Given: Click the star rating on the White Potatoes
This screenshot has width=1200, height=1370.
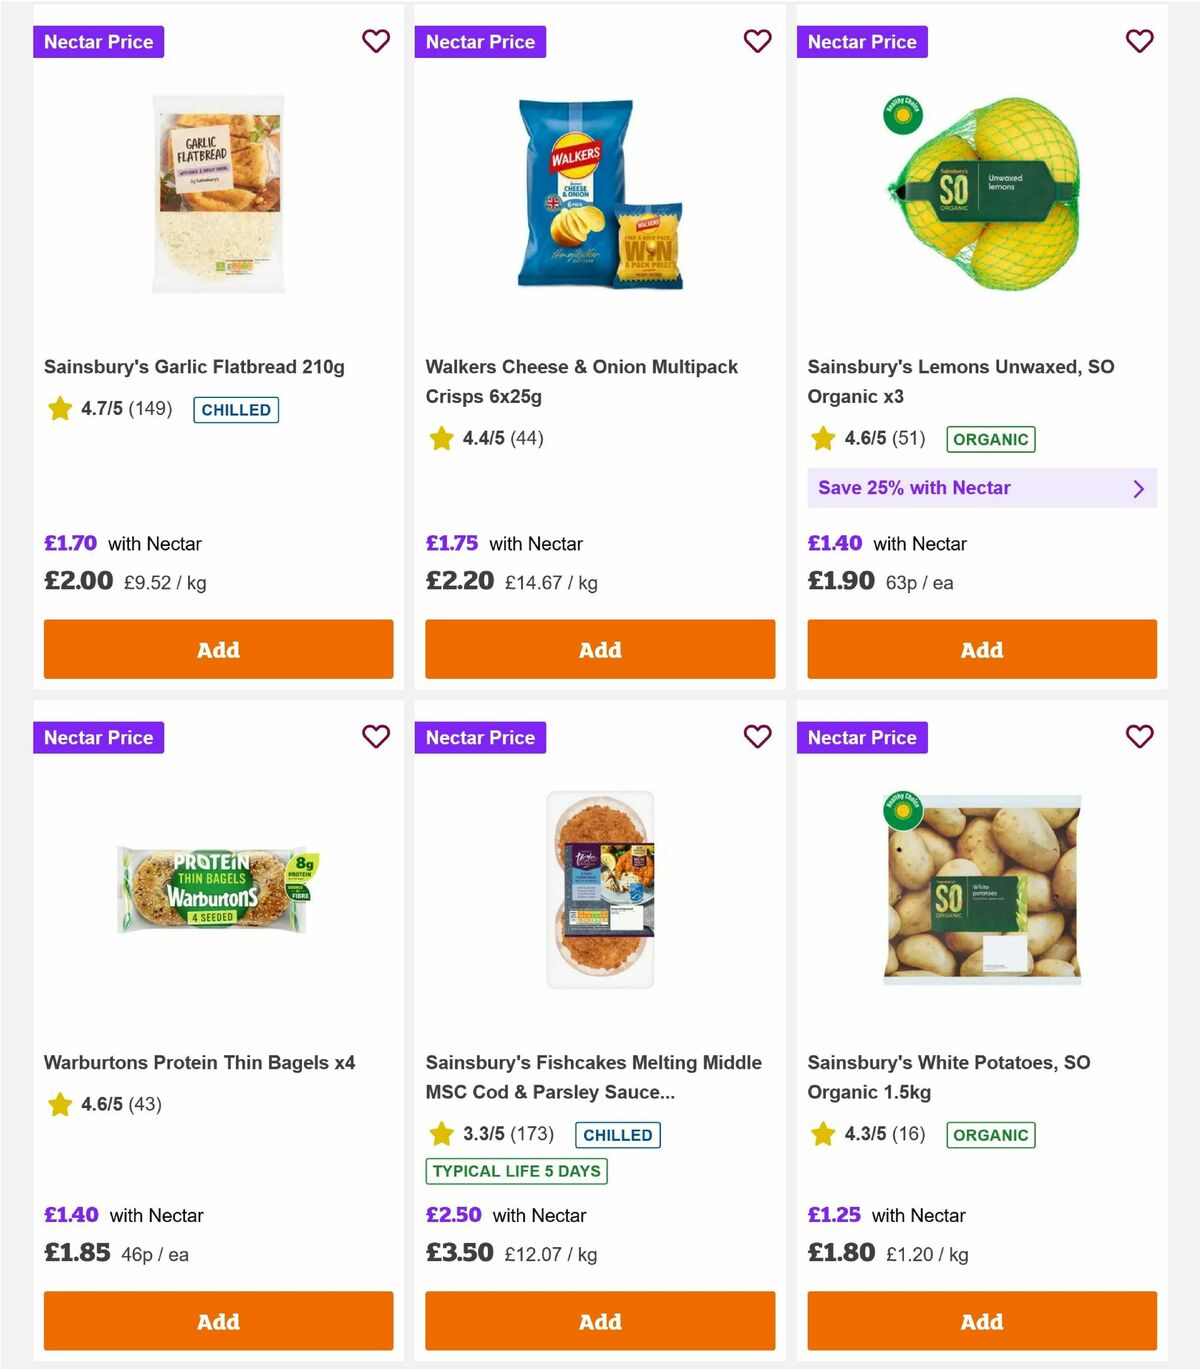Looking at the screenshot, I should pyautogui.click(x=822, y=1135).
